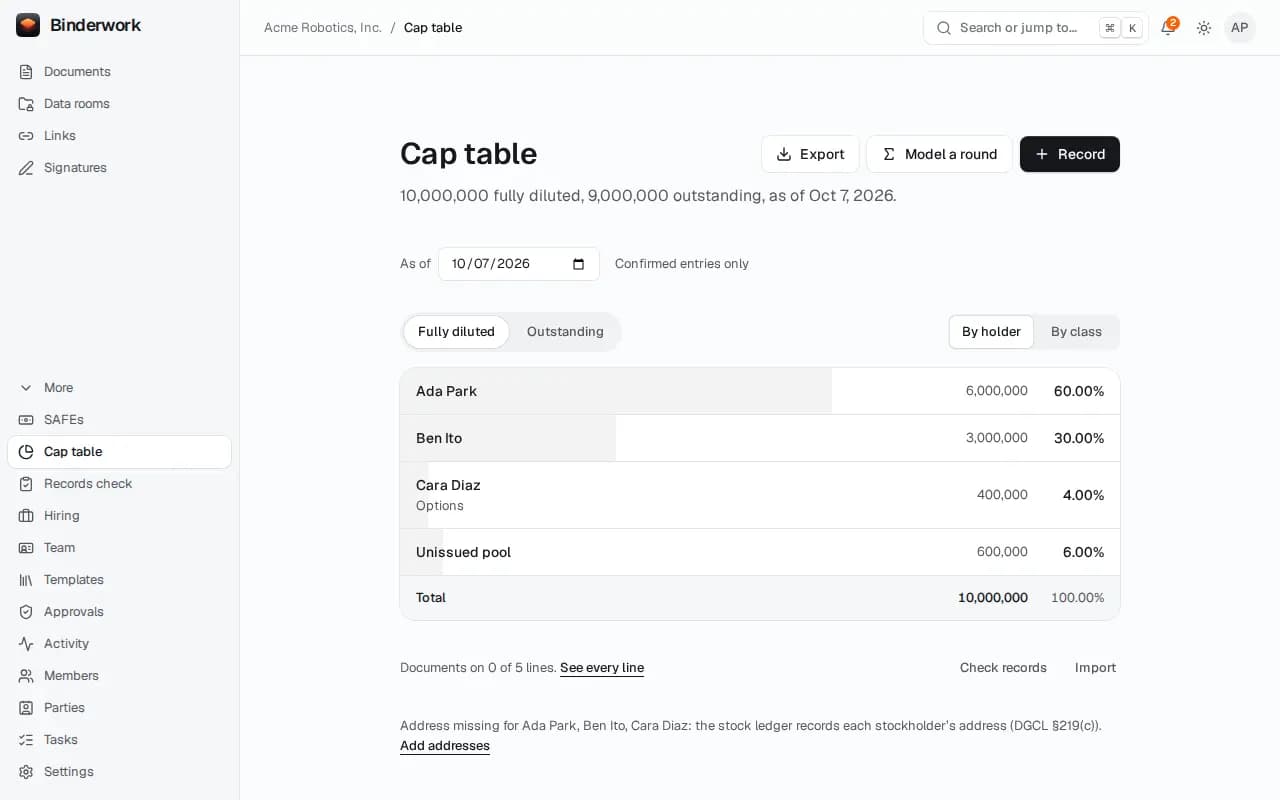Viewport: 1280px width, 800px height.
Task: Click Check records button
Action: pos(1003,668)
